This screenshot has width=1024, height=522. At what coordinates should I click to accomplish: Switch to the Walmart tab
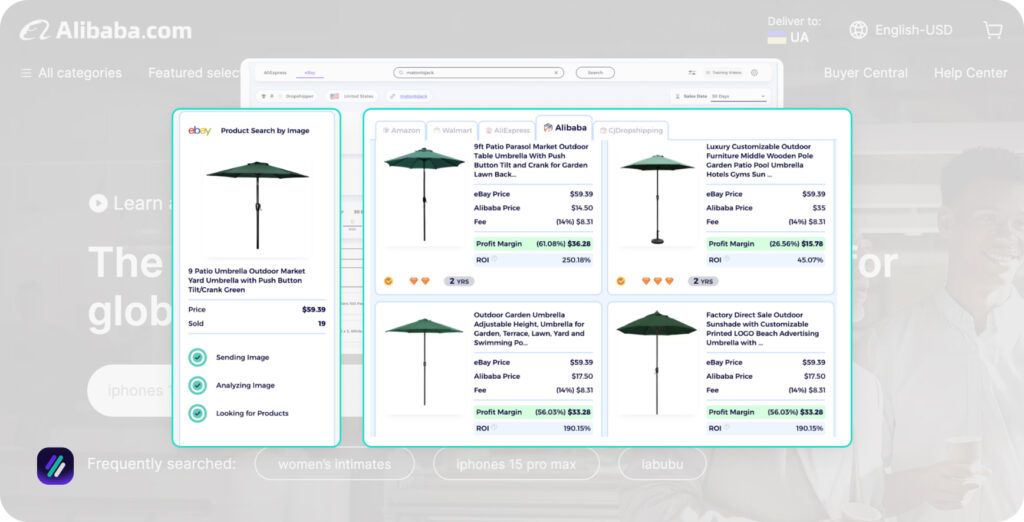pyautogui.click(x=453, y=131)
